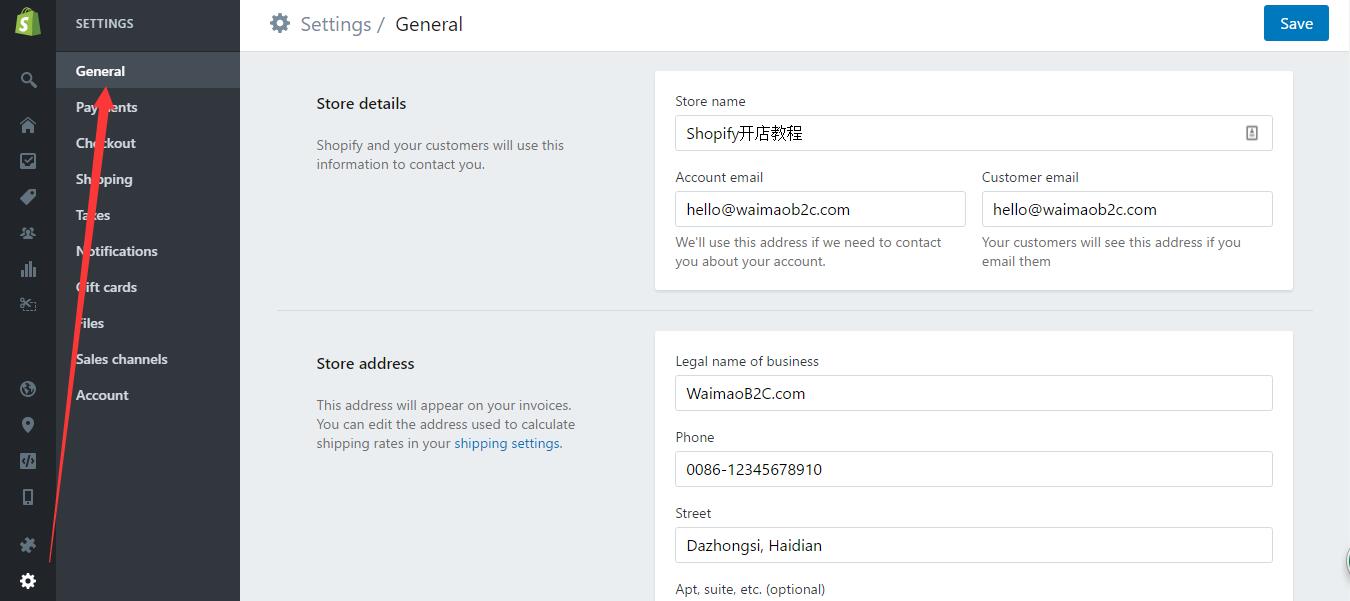
Task: Edit the Legal name of business field
Action: [x=973, y=393]
